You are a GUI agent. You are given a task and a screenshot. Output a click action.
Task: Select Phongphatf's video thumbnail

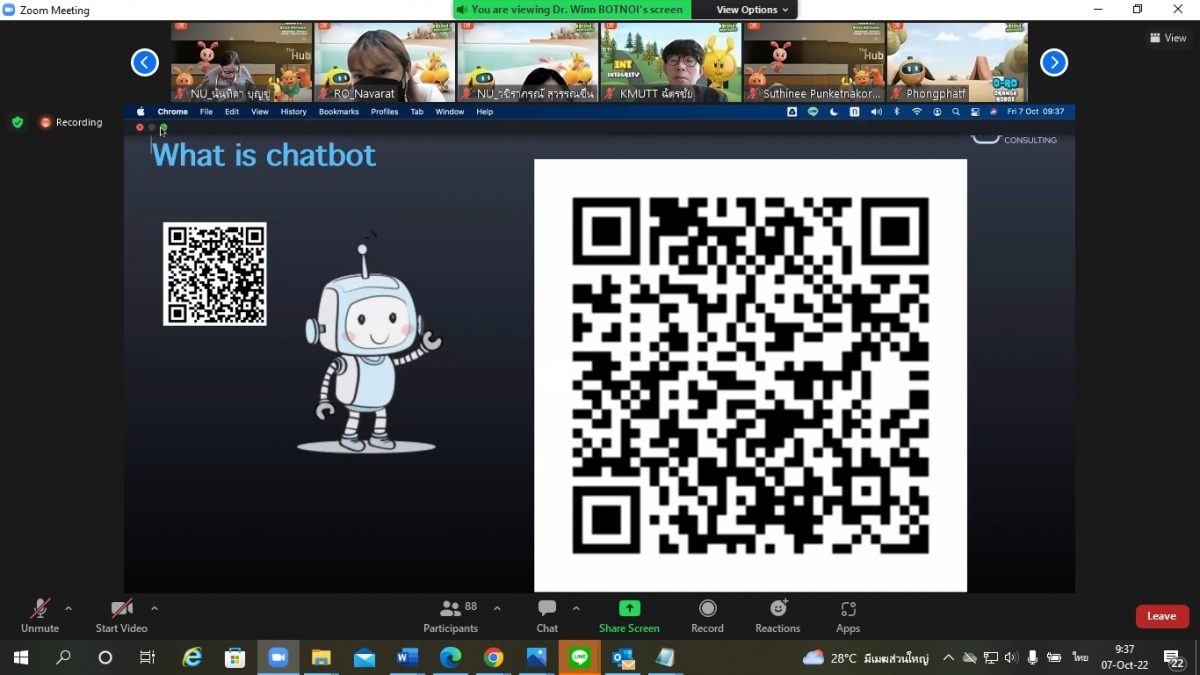coord(957,62)
